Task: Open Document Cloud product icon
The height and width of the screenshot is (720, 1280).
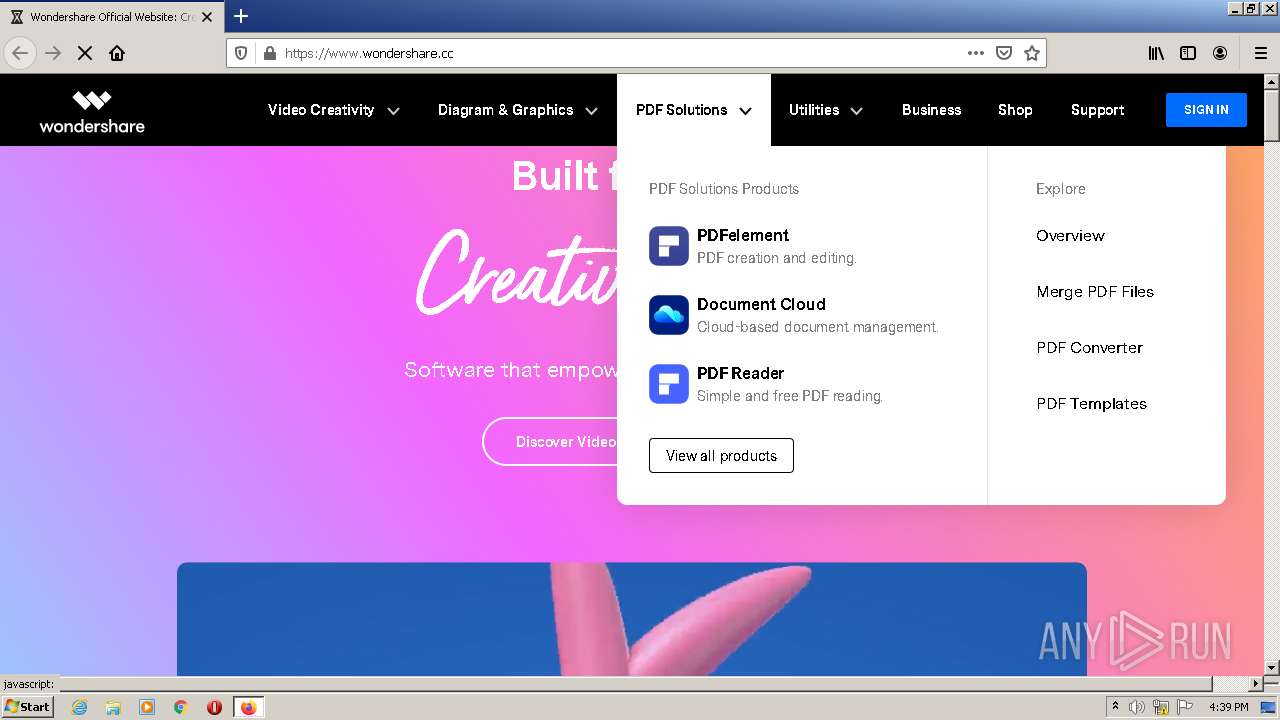Action: pos(669,315)
